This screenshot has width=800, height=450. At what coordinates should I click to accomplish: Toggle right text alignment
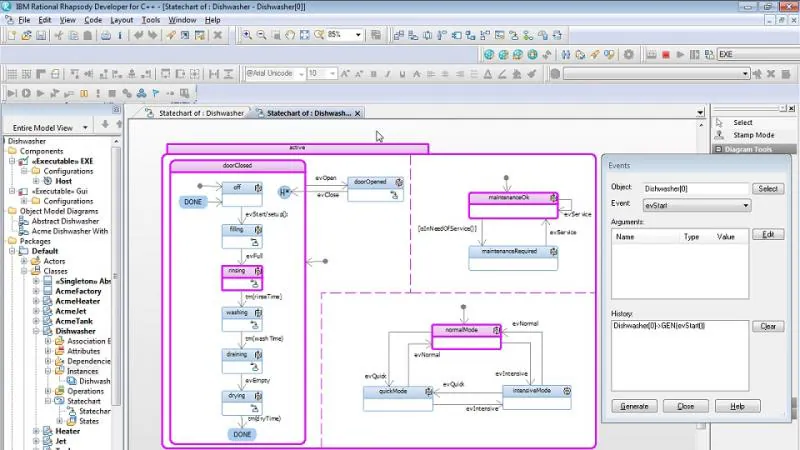coord(460,74)
